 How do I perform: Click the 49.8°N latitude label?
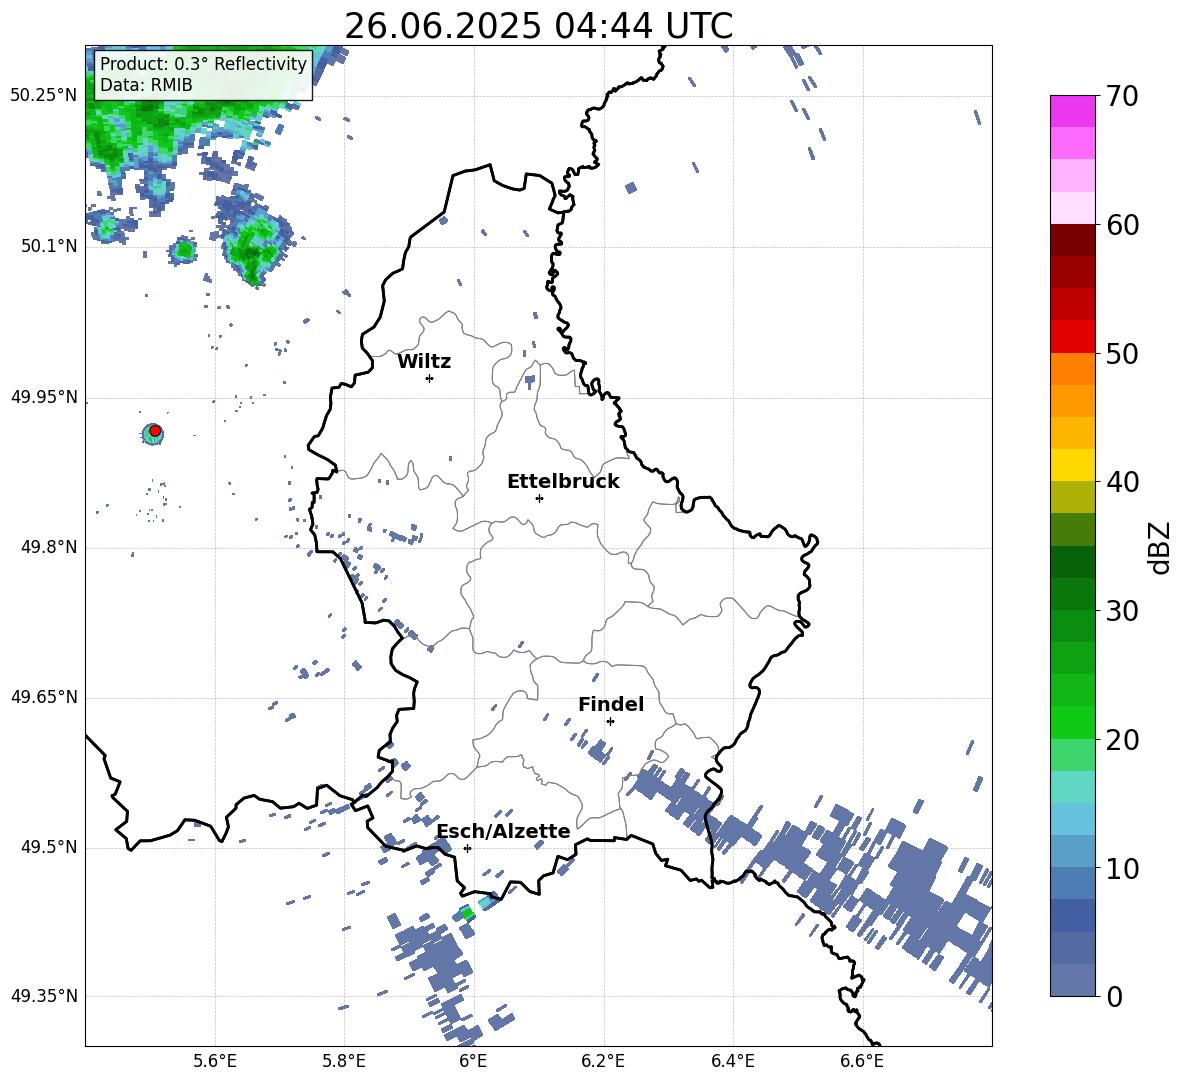point(49,547)
